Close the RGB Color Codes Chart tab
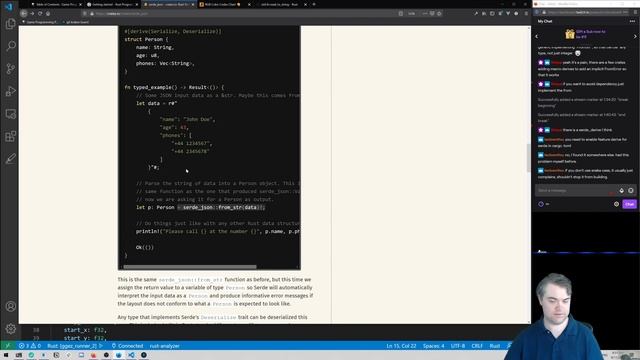 [249, 4]
